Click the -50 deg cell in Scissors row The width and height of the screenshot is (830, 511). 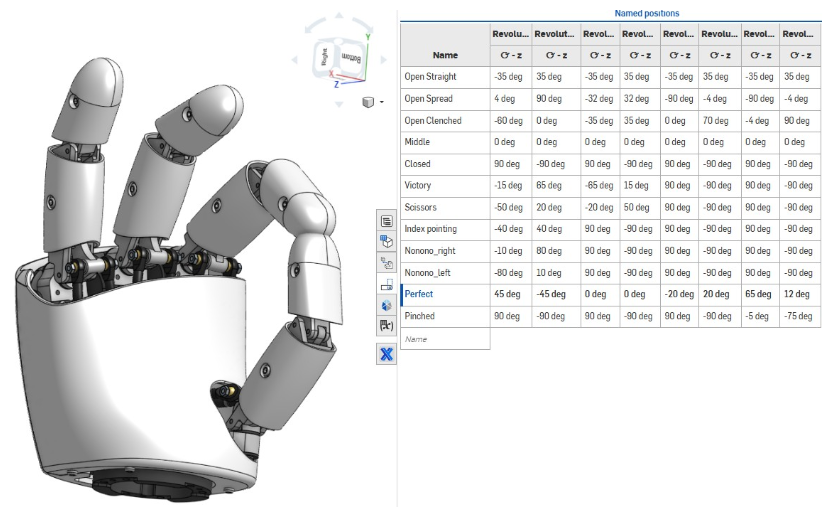pos(511,207)
